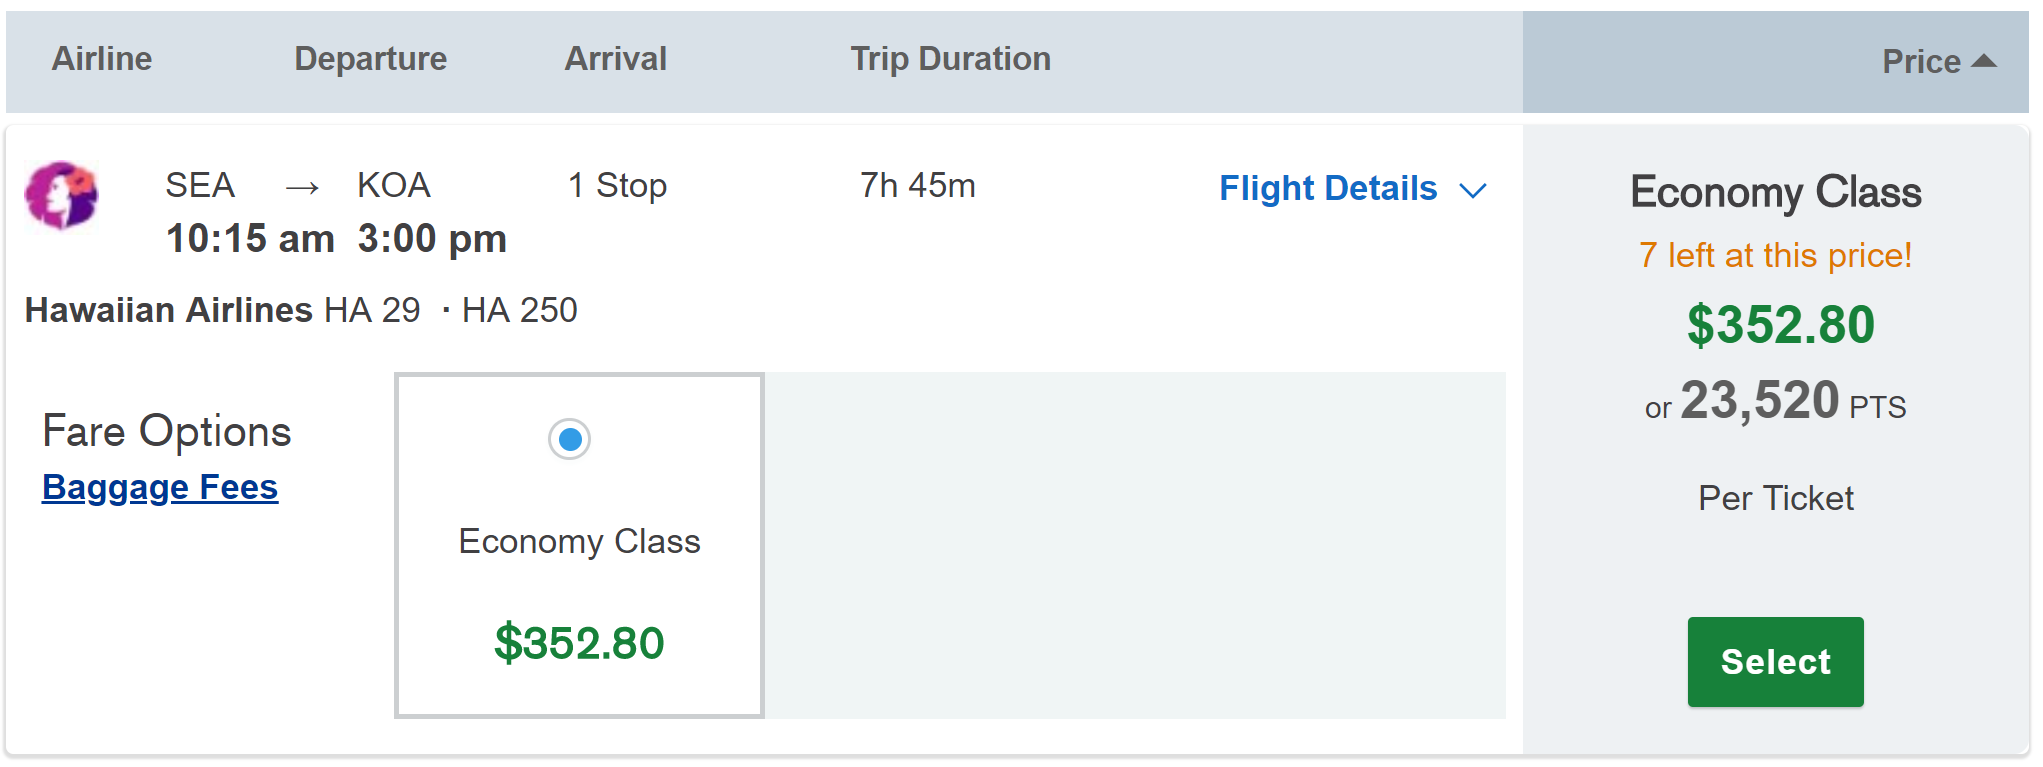Select the Economy Class fare radio button

tap(570, 439)
